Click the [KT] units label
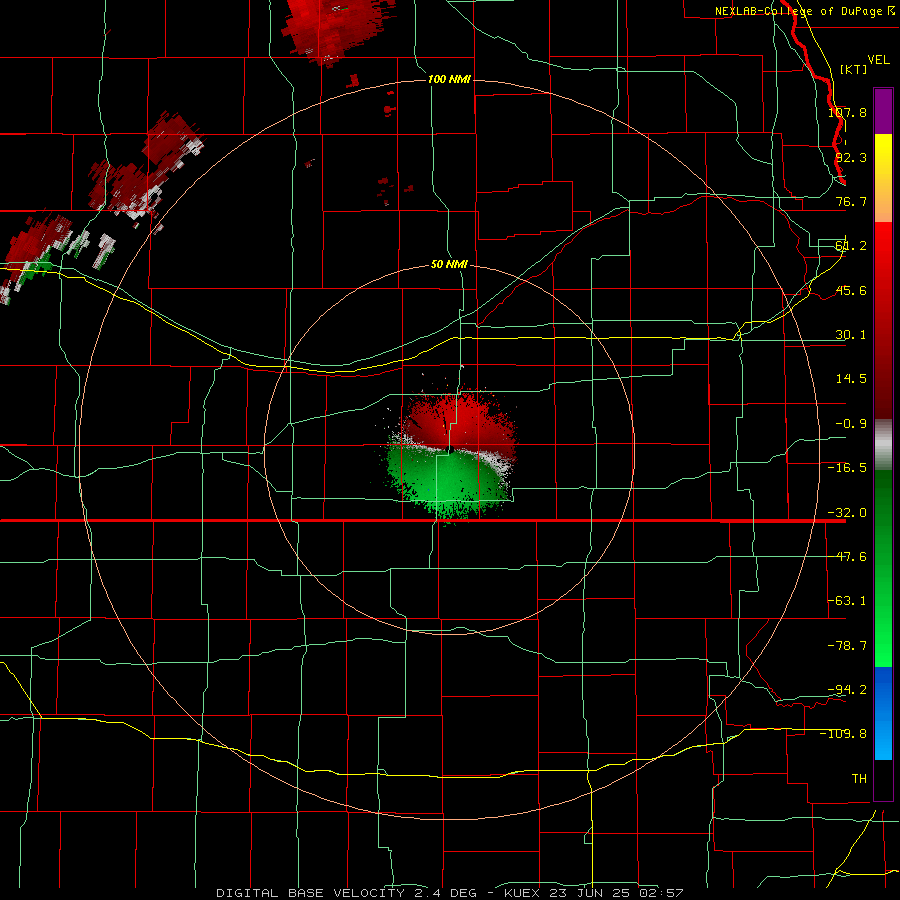Screen dimensions: 900x900 pyautogui.click(x=854, y=69)
